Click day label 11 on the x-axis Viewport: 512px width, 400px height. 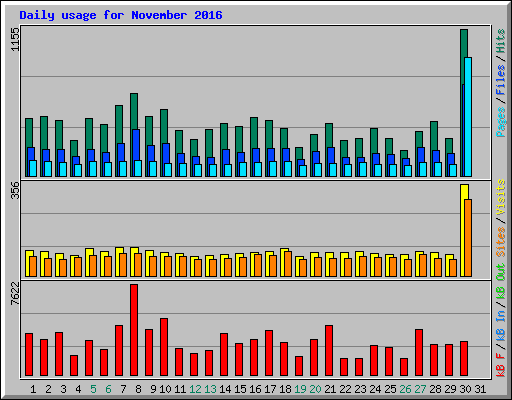[x=180, y=389]
